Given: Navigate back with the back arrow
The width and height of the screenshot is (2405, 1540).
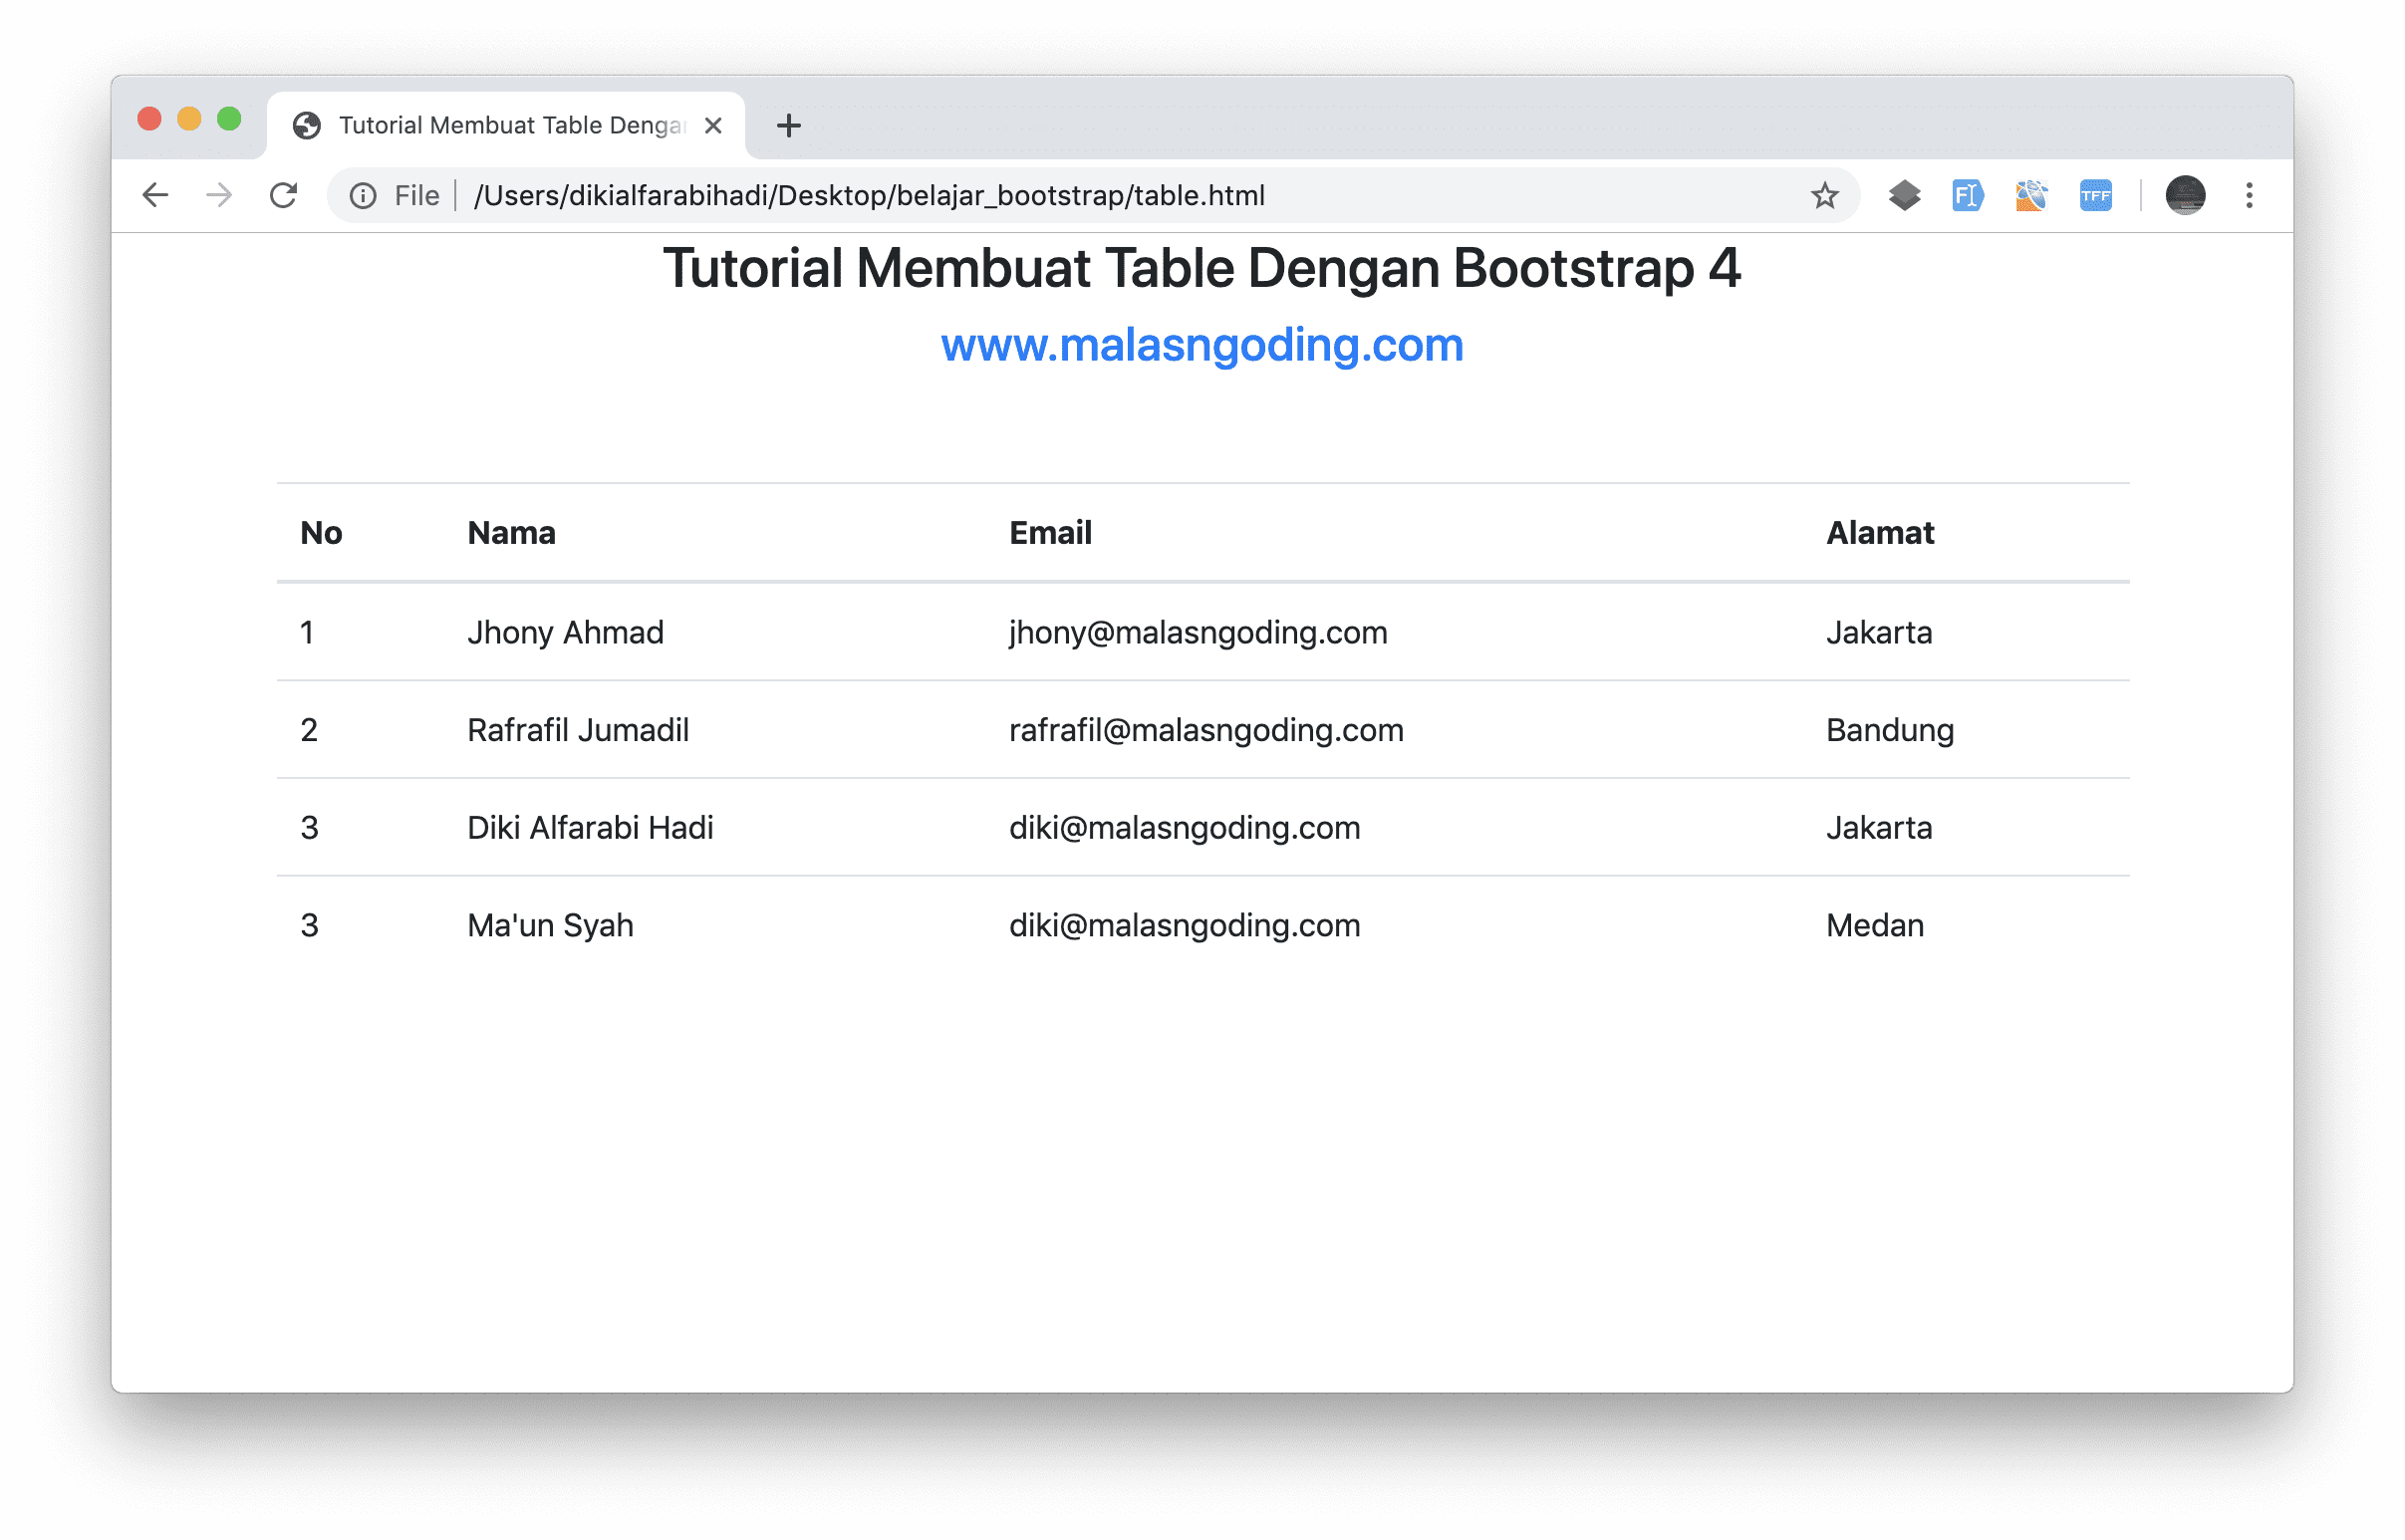Looking at the screenshot, I should (155, 195).
